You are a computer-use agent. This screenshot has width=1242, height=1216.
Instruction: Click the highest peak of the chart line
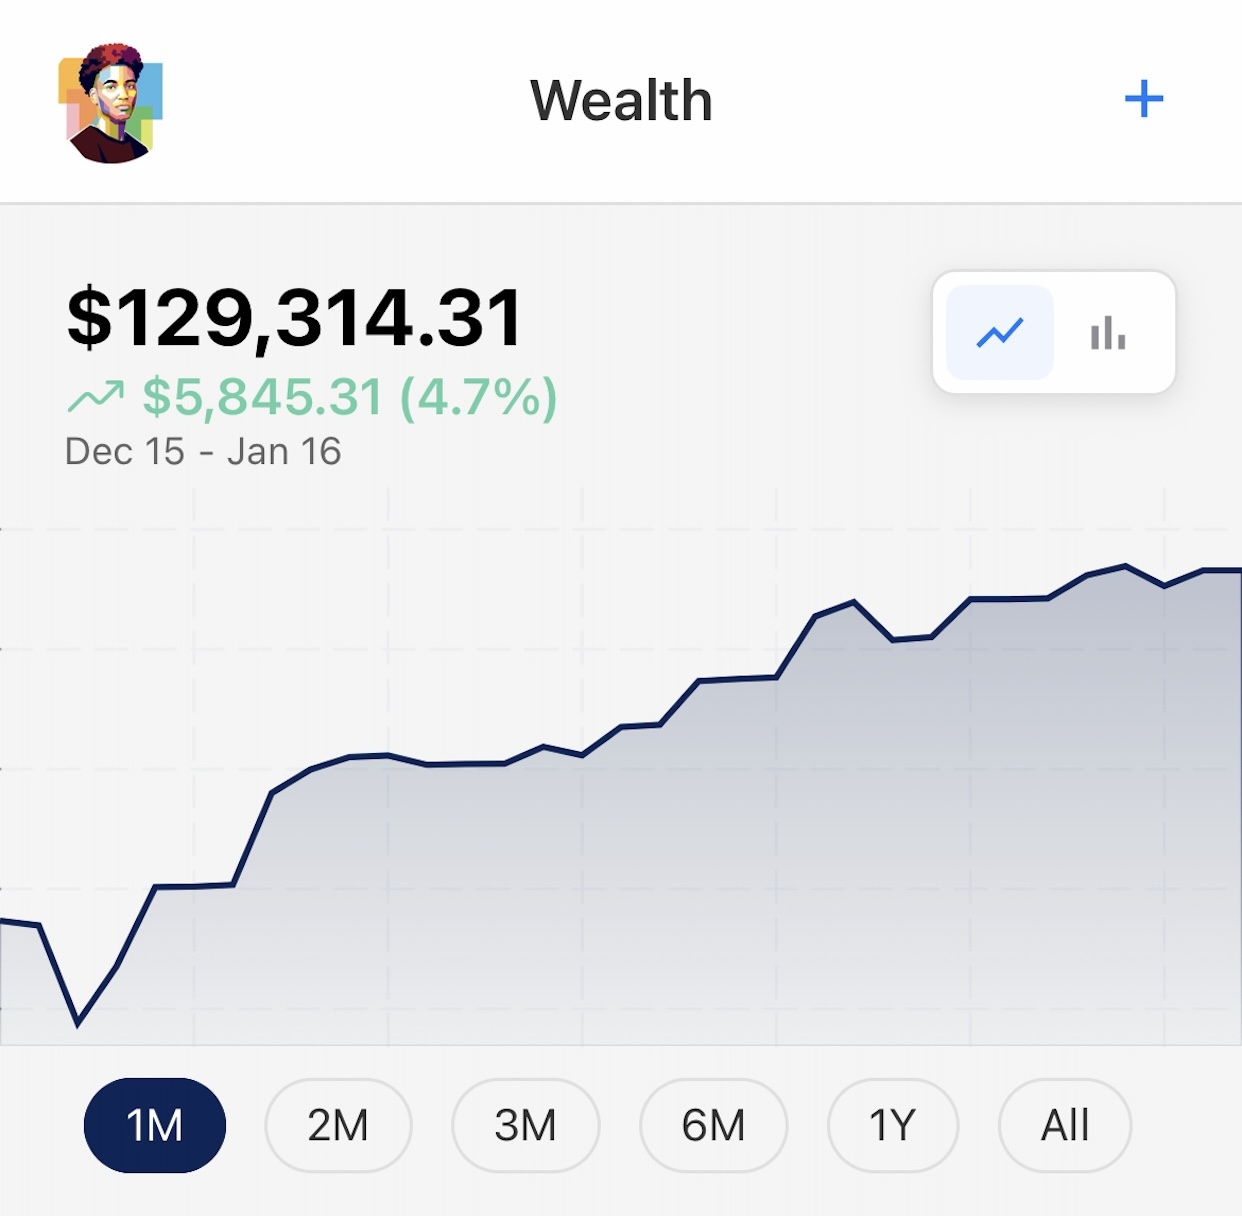[x=1126, y=566]
